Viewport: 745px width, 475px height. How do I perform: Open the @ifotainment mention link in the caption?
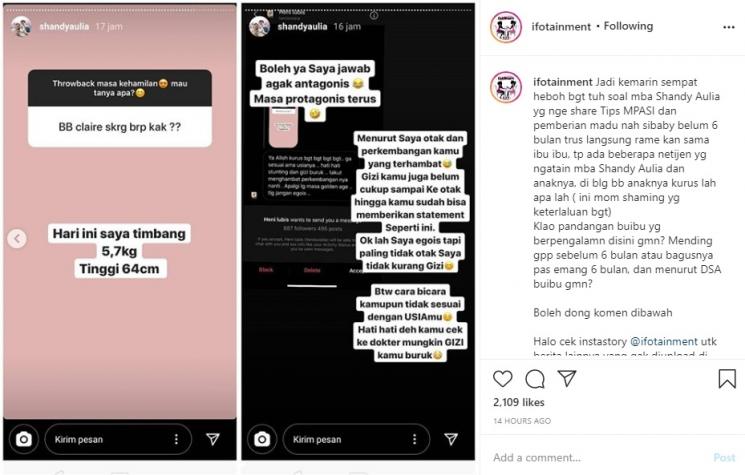coord(664,341)
